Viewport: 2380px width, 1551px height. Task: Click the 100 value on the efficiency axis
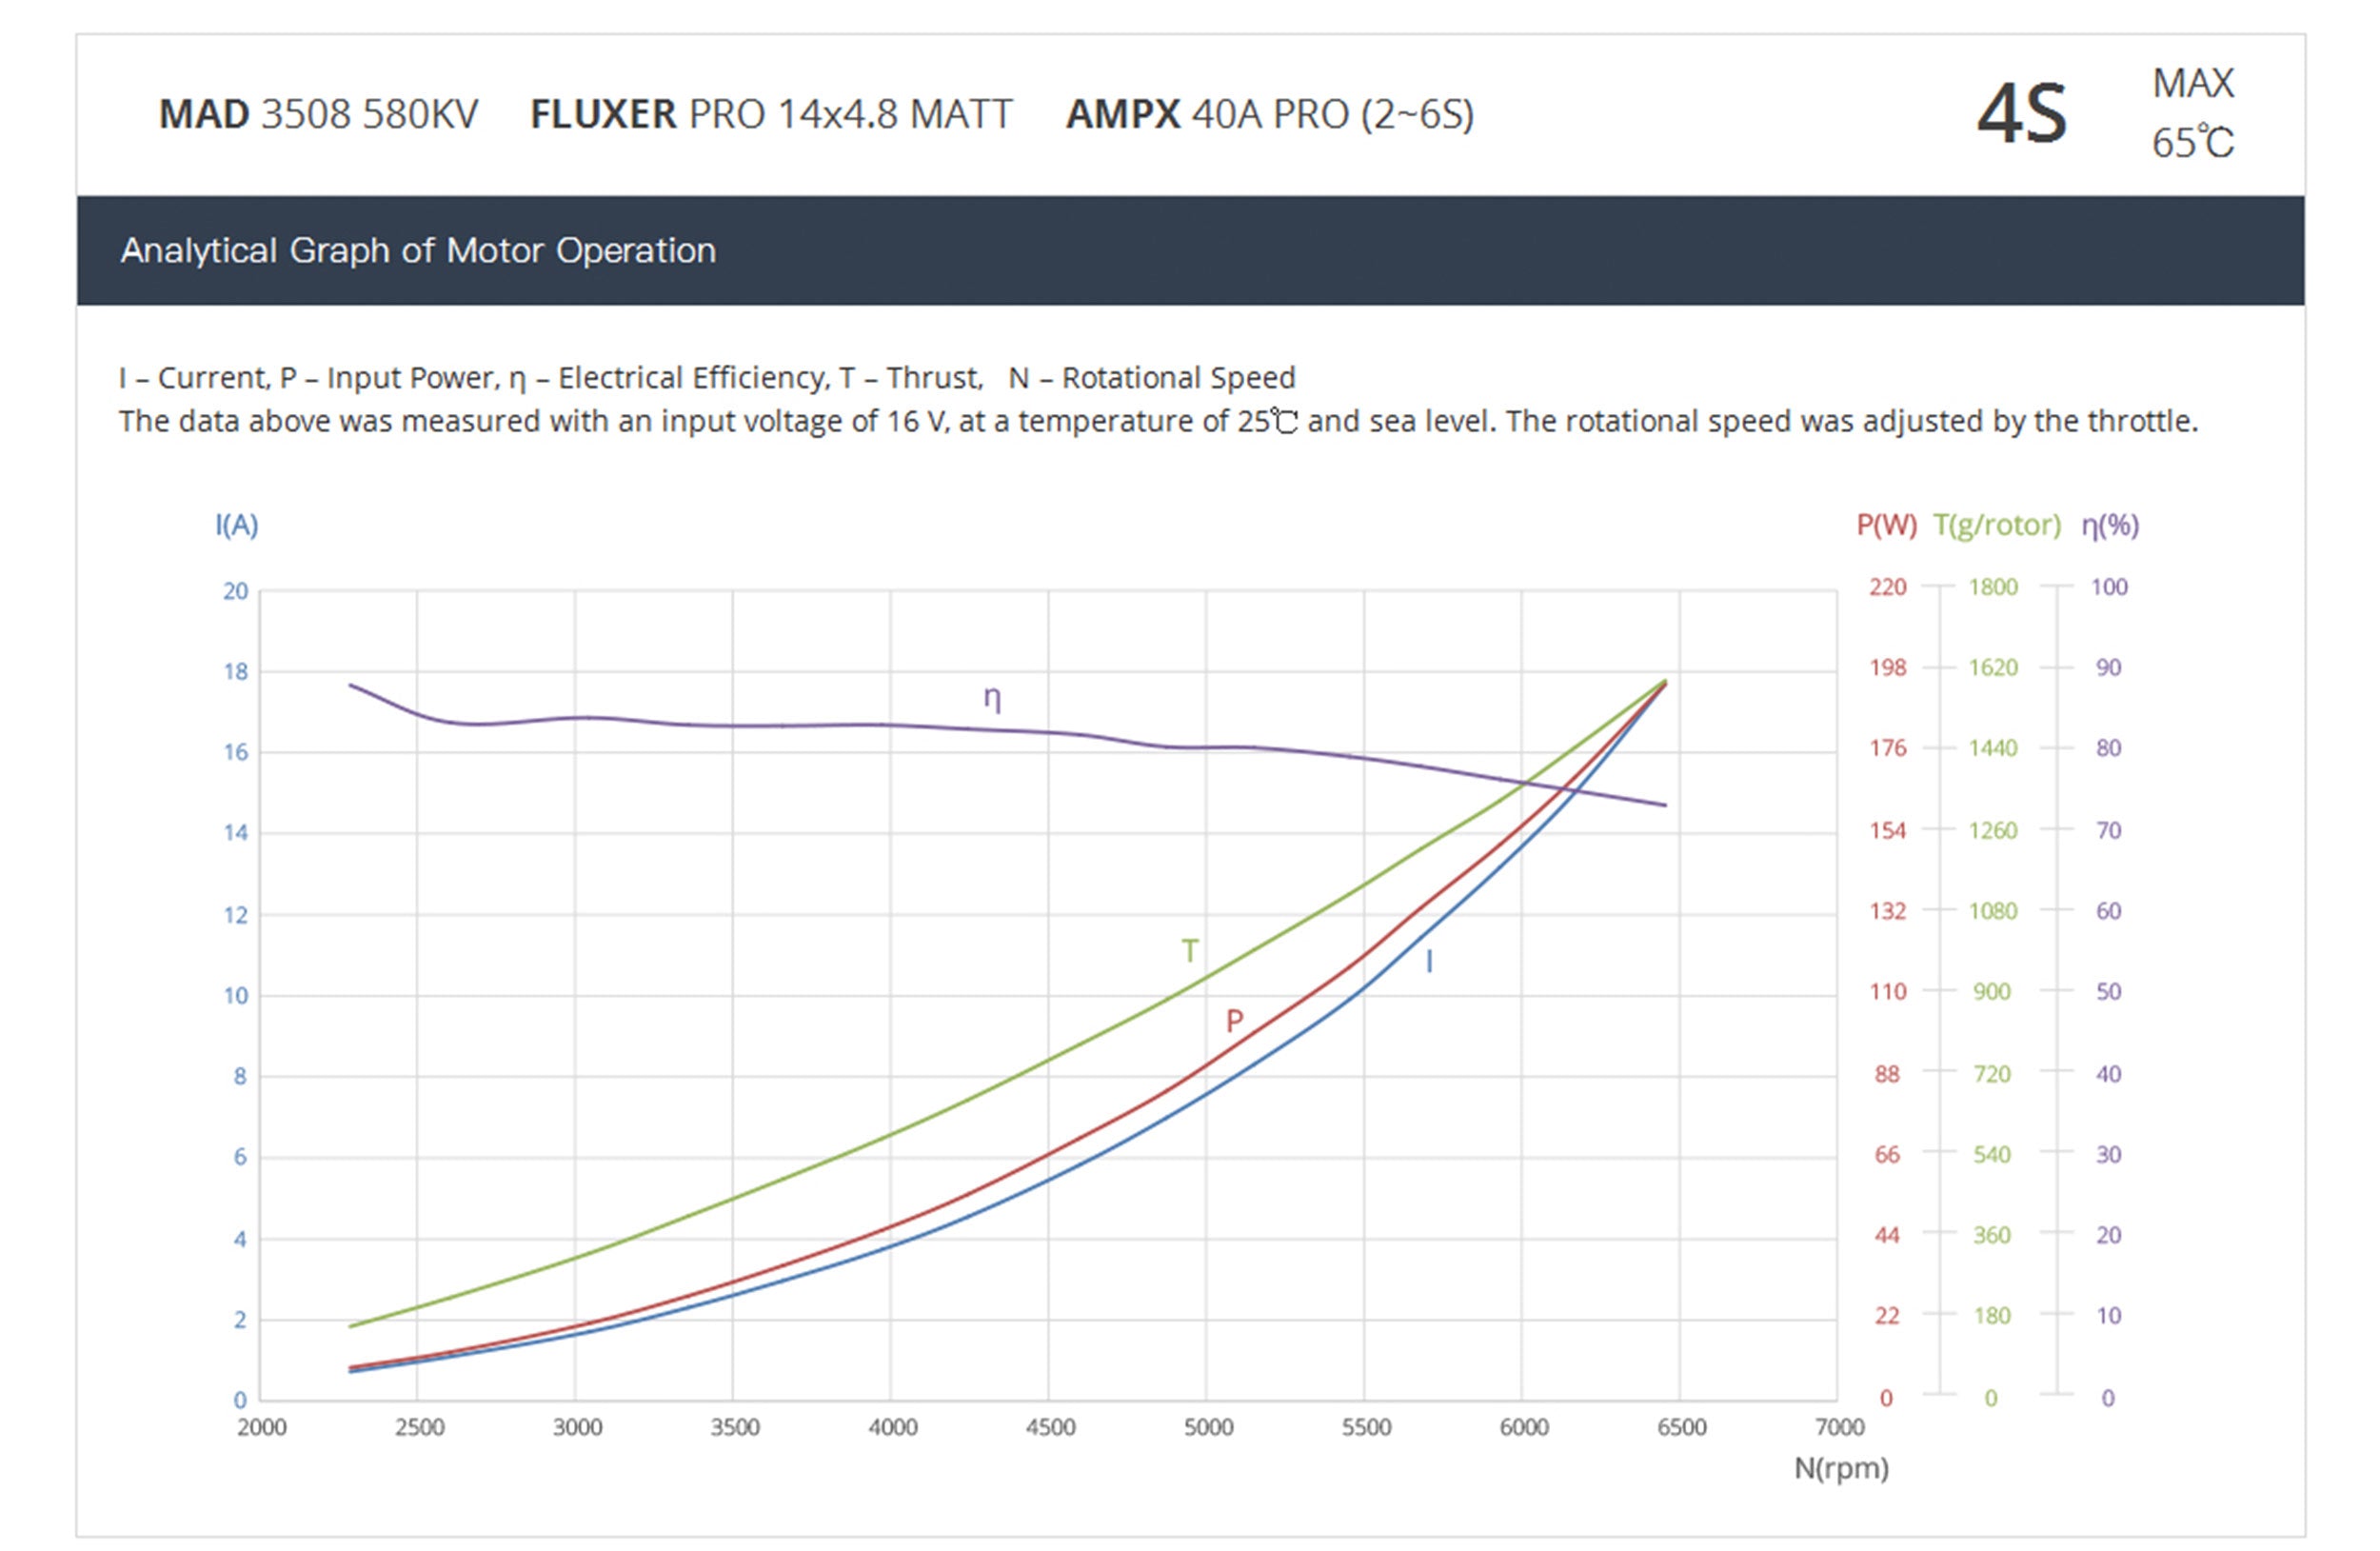pyautogui.click(x=2108, y=586)
